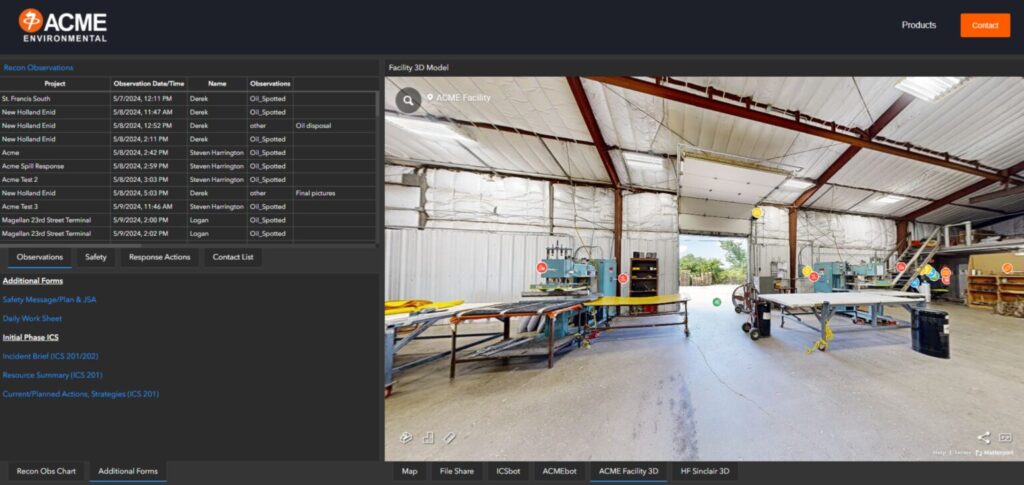Viewport: 1024px width, 485px height.
Task: Click the 5/9/2024, 2:00 PM cell
Action: point(149,220)
